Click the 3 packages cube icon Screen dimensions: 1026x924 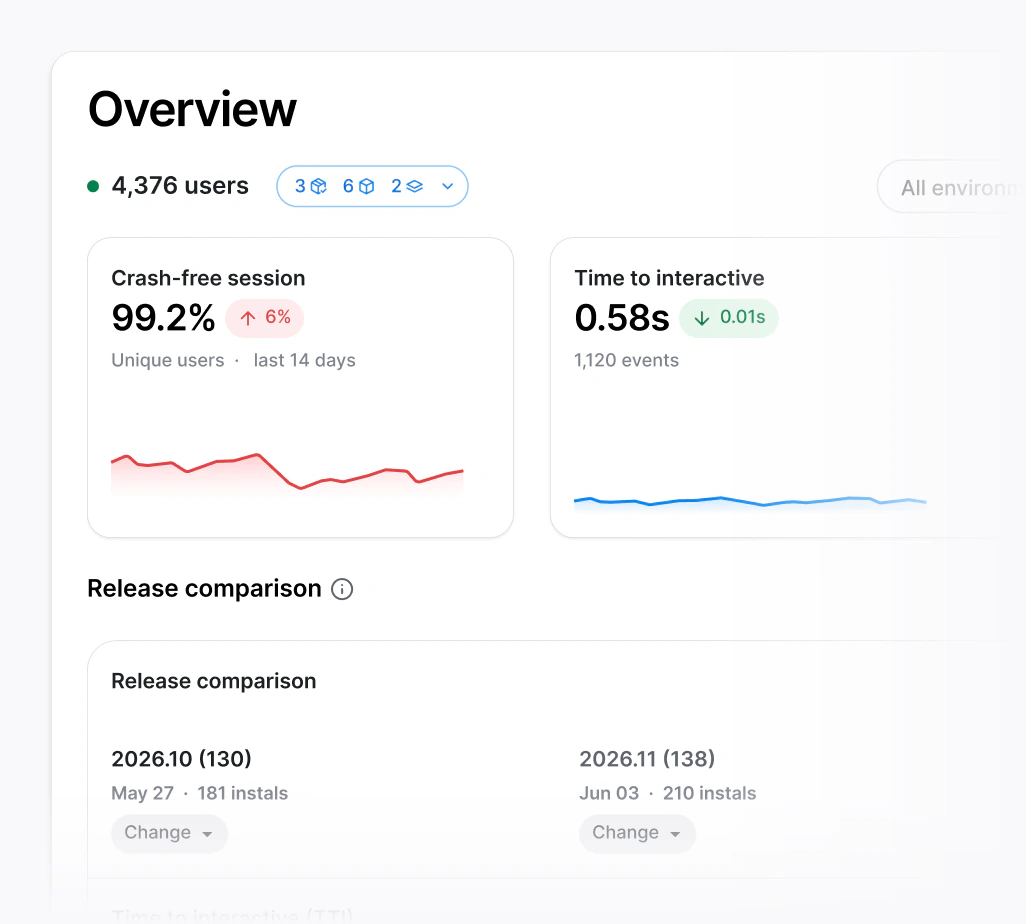(x=319, y=187)
